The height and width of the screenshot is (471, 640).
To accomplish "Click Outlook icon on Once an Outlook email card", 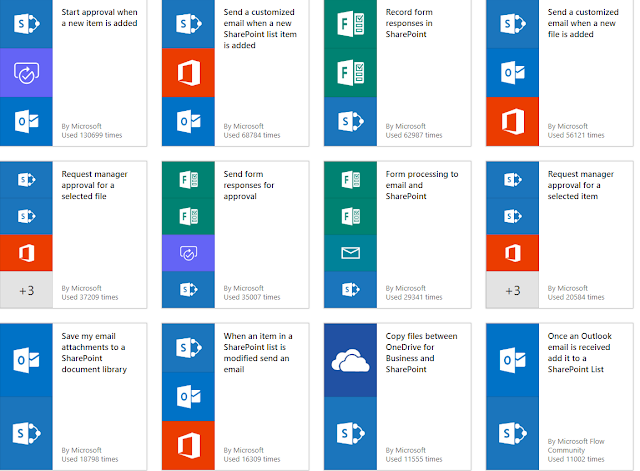I will click(x=512, y=360).
